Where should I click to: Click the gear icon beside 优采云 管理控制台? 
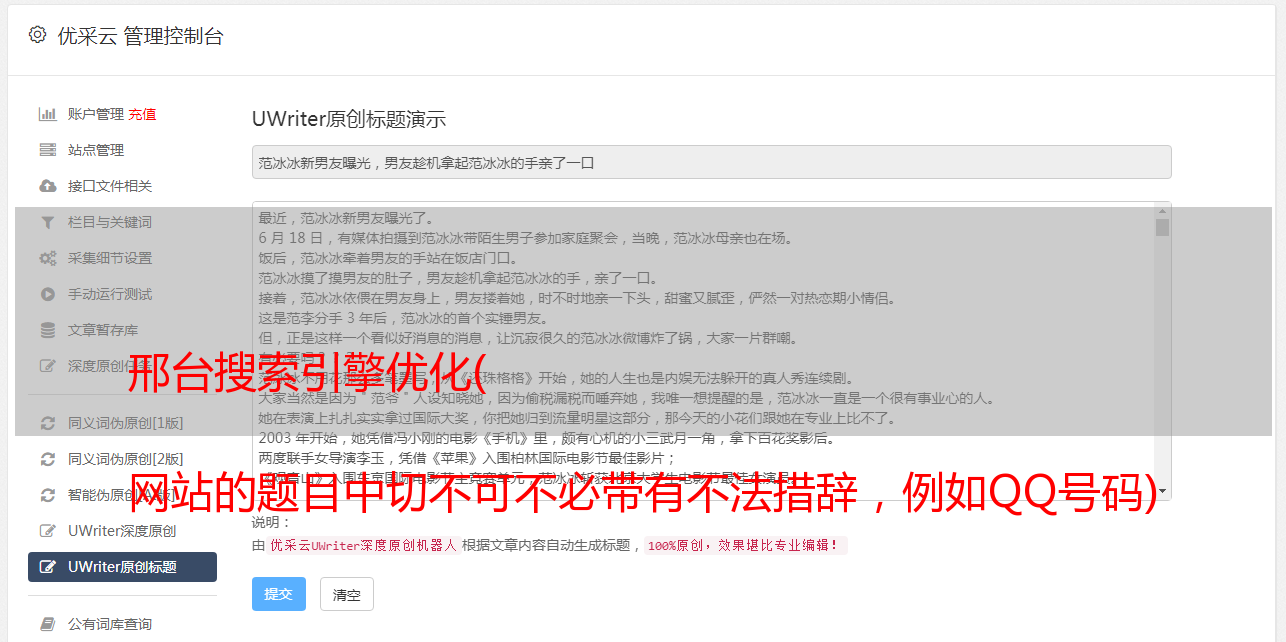(37, 35)
